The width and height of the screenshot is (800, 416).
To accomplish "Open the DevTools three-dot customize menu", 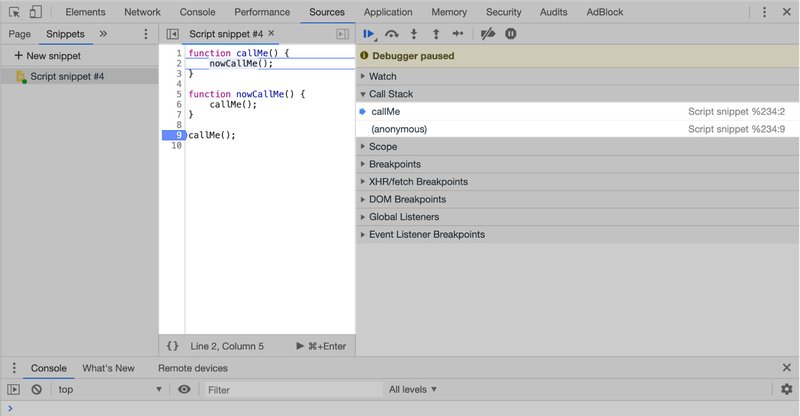I will [764, 12].
